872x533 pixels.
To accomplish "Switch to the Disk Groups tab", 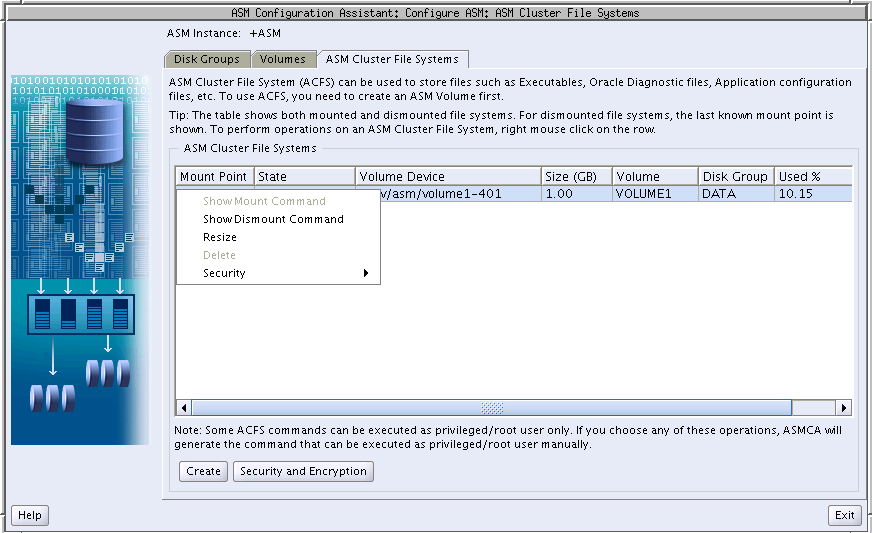I will (x=207, y=59).
